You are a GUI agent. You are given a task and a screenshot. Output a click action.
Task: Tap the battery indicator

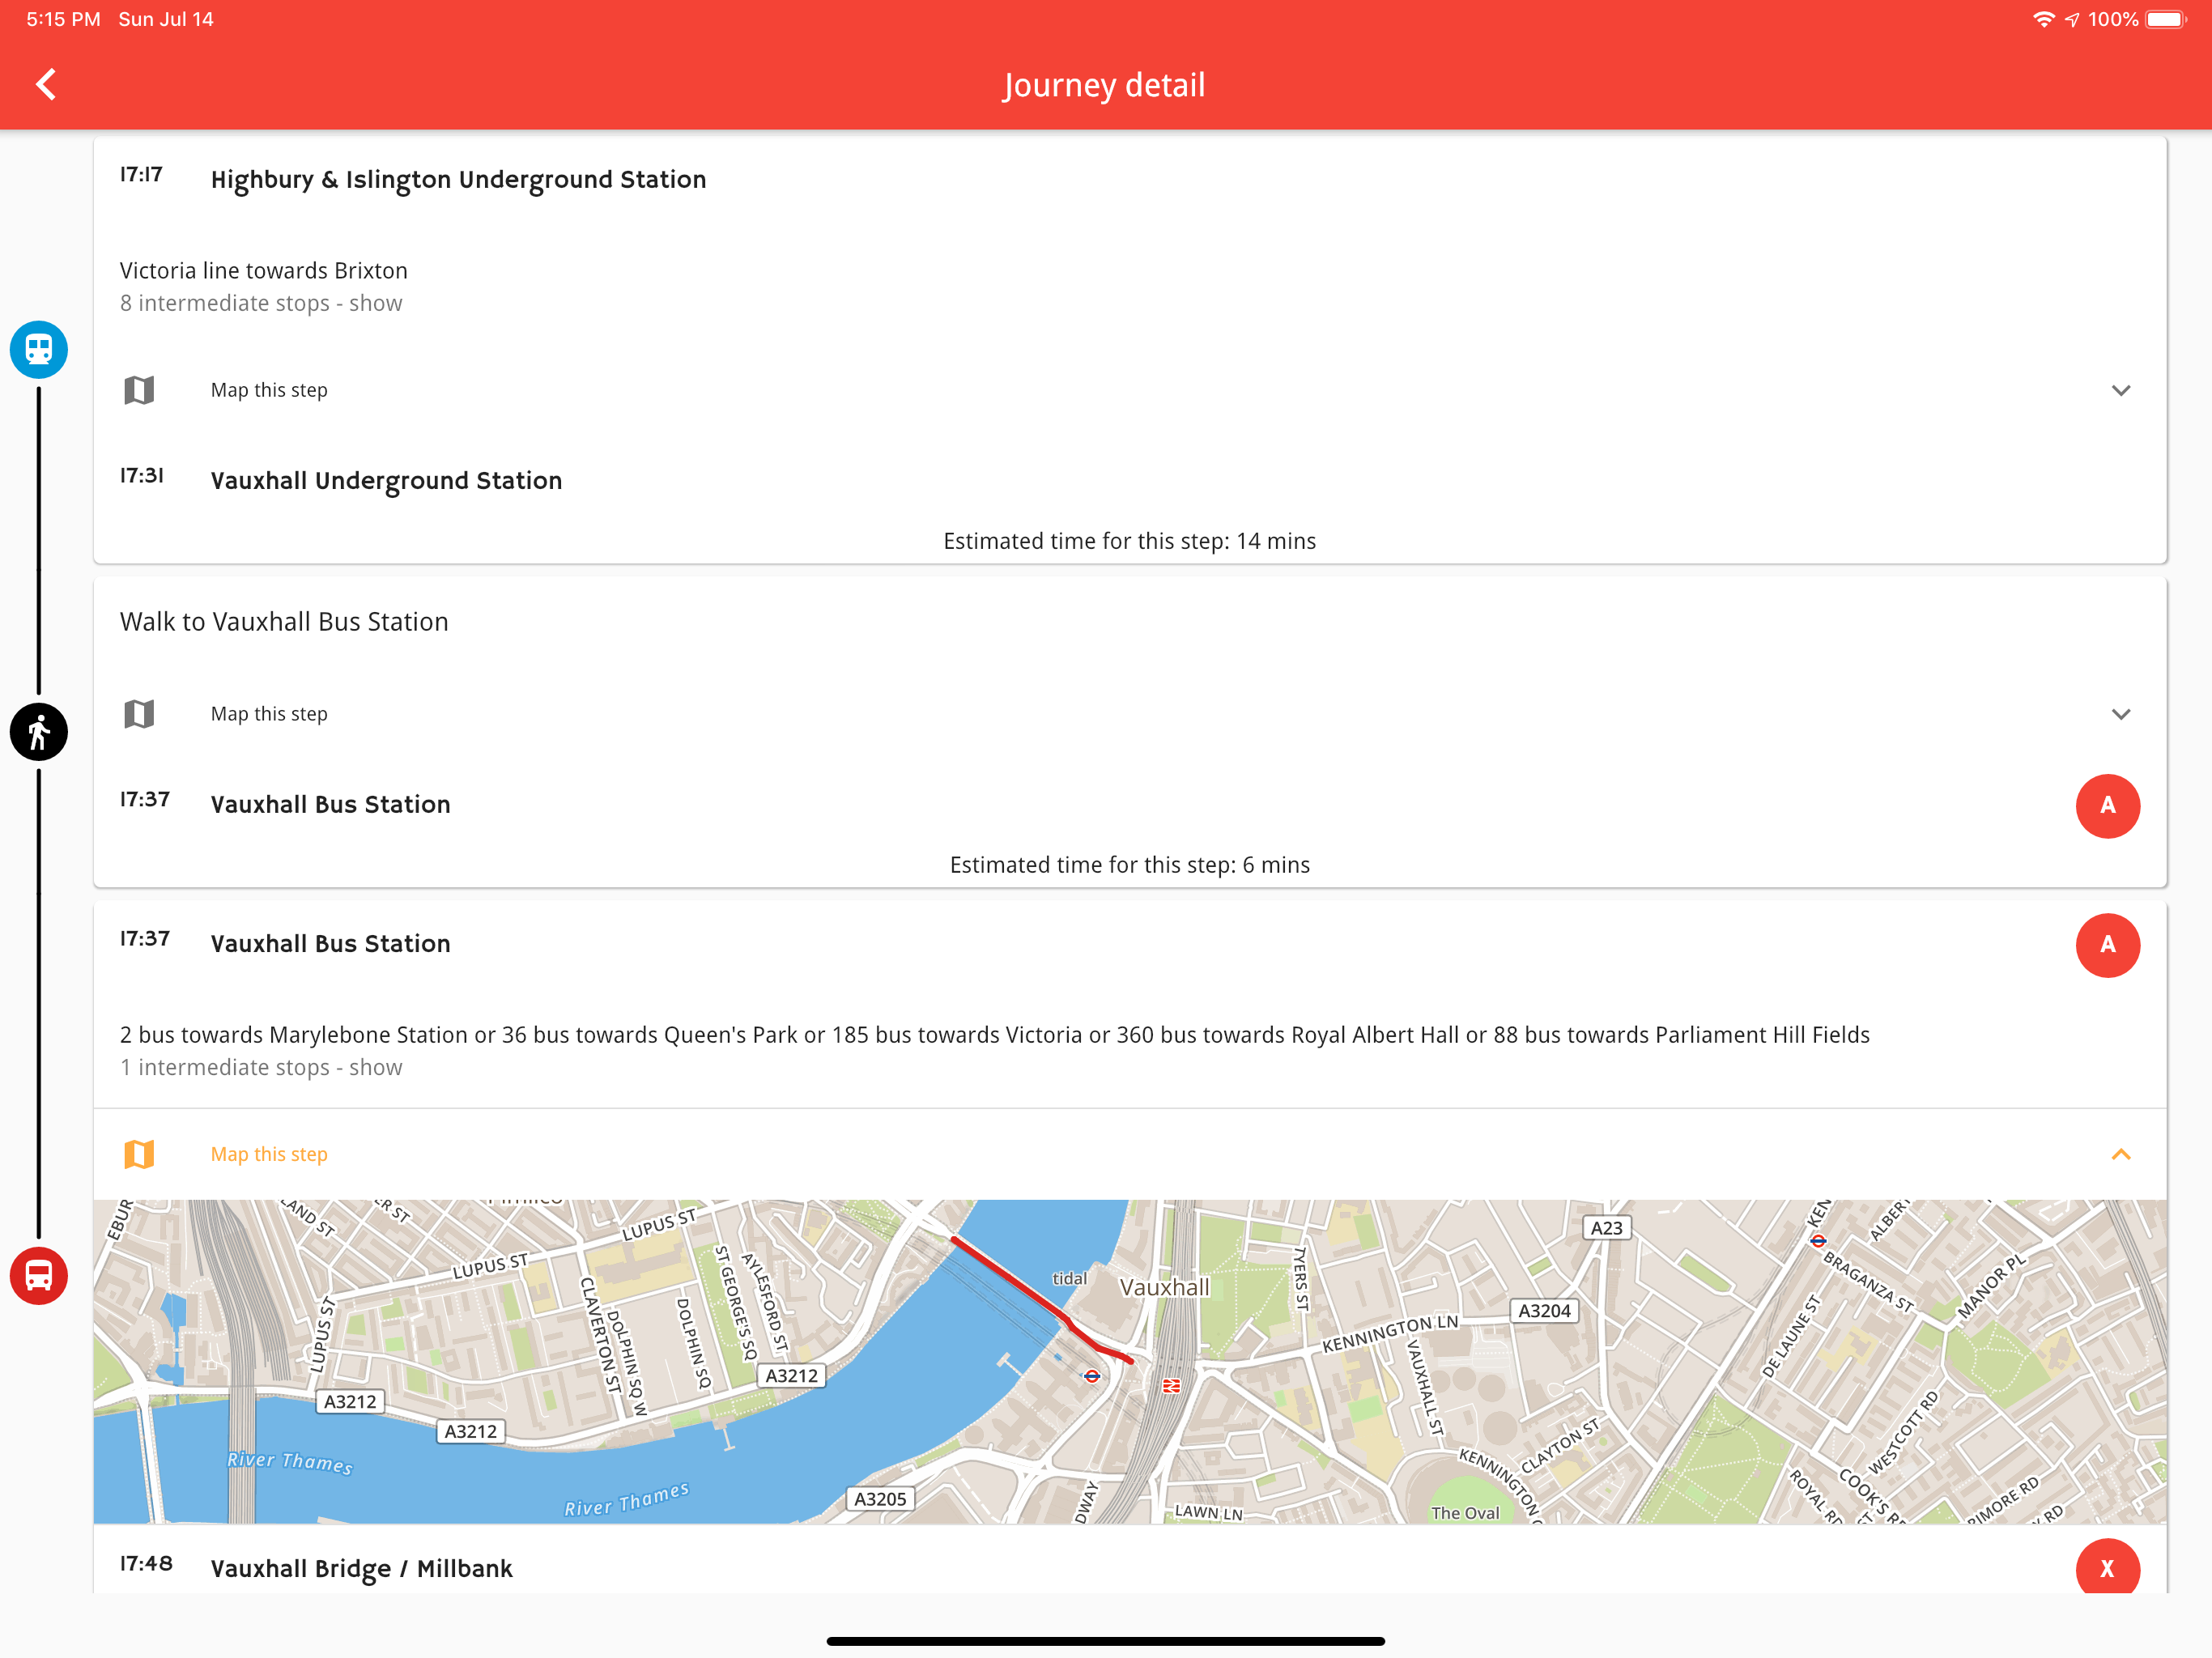[x=2166, y=19]
